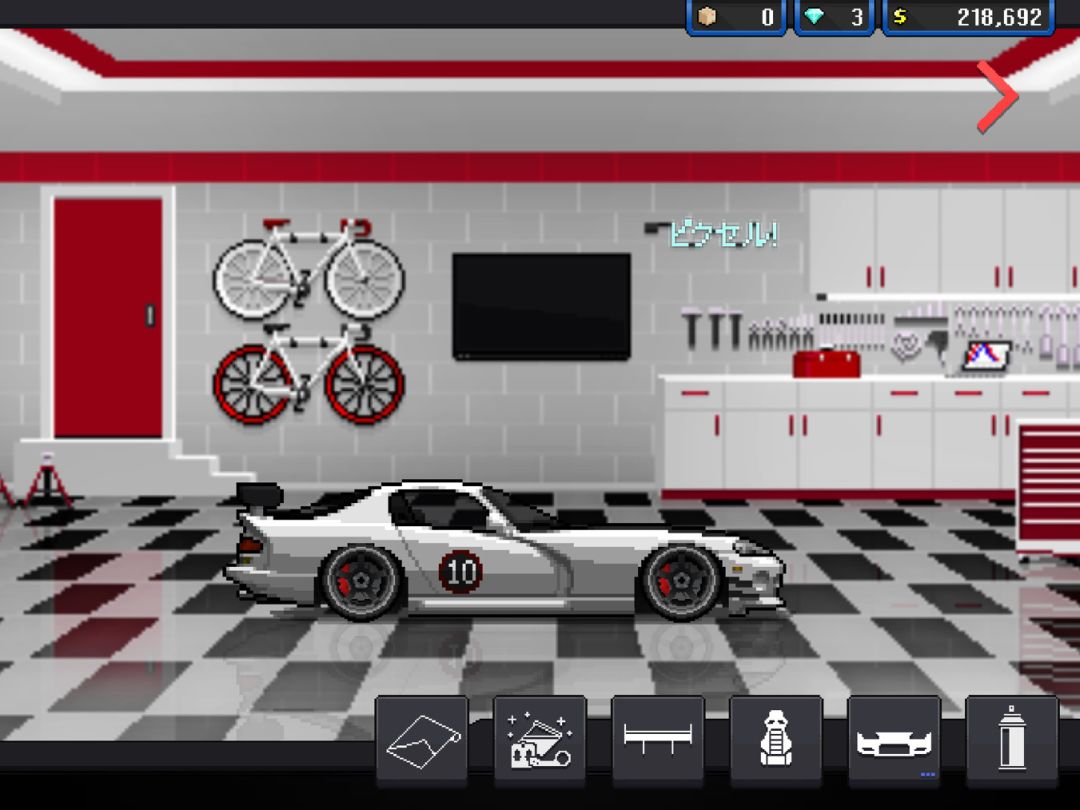Image resolution: width=1080 pixels, height=810 pixels.
Task: Tap the blue diamond gem icon
Action: pyautogui.click(x=814, y=17)
